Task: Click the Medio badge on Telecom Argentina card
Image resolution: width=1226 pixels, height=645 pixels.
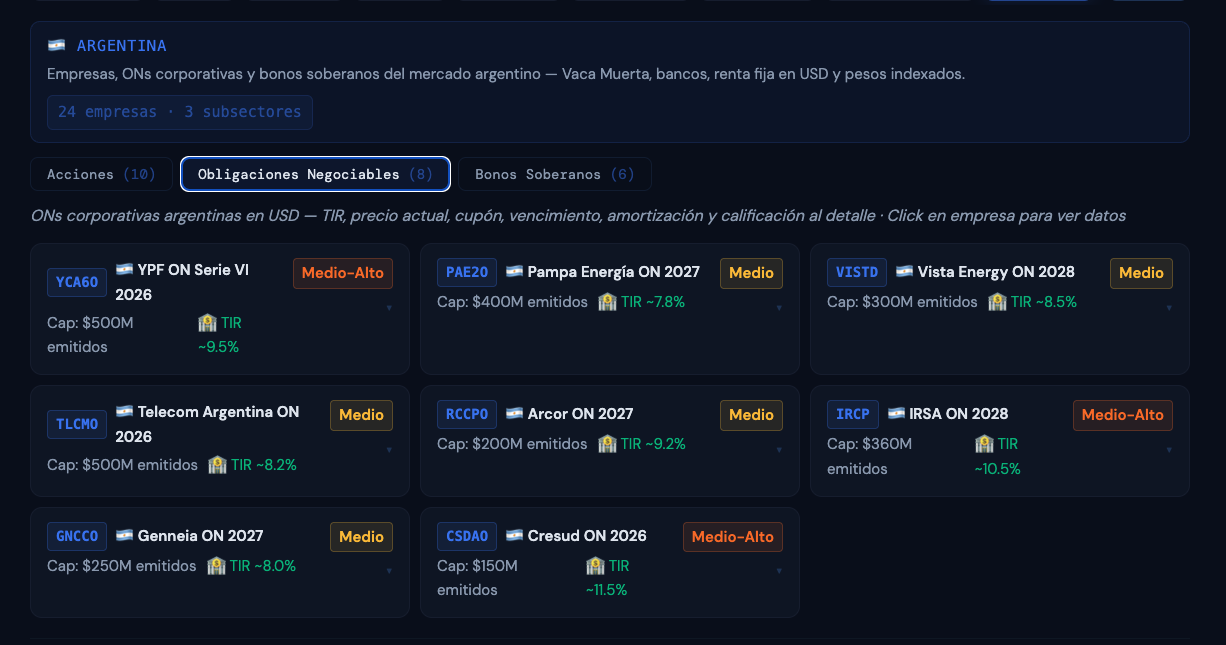Action: coord(361,415)
